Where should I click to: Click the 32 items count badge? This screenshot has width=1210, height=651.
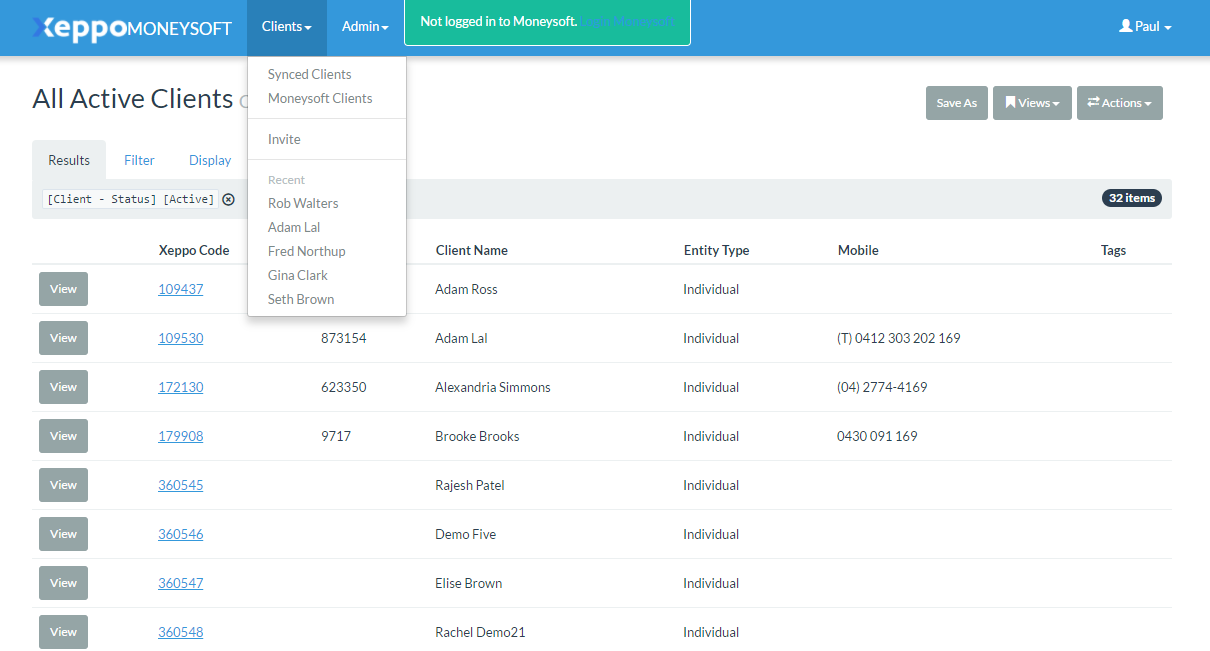pos(1131,198)
